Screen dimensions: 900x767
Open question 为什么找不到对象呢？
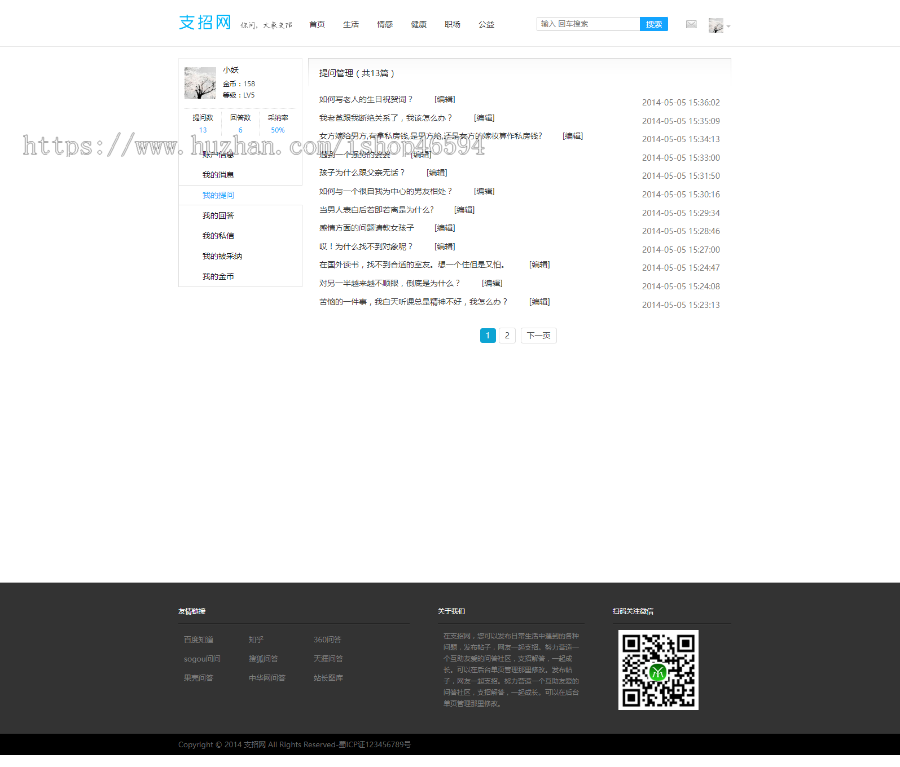pos(366,247)
